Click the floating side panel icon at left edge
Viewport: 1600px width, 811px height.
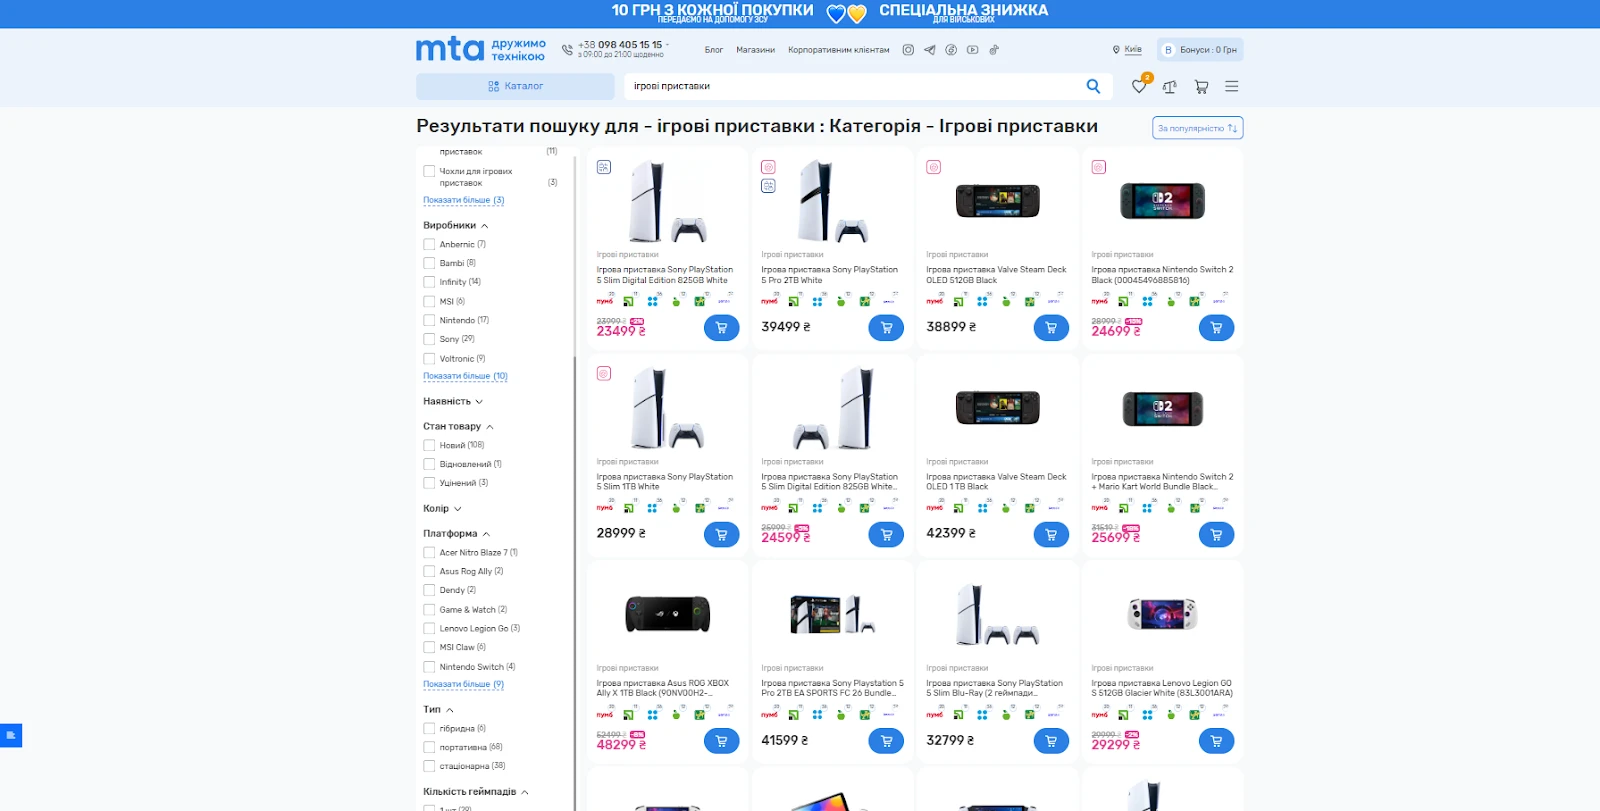tap(11, 736)
